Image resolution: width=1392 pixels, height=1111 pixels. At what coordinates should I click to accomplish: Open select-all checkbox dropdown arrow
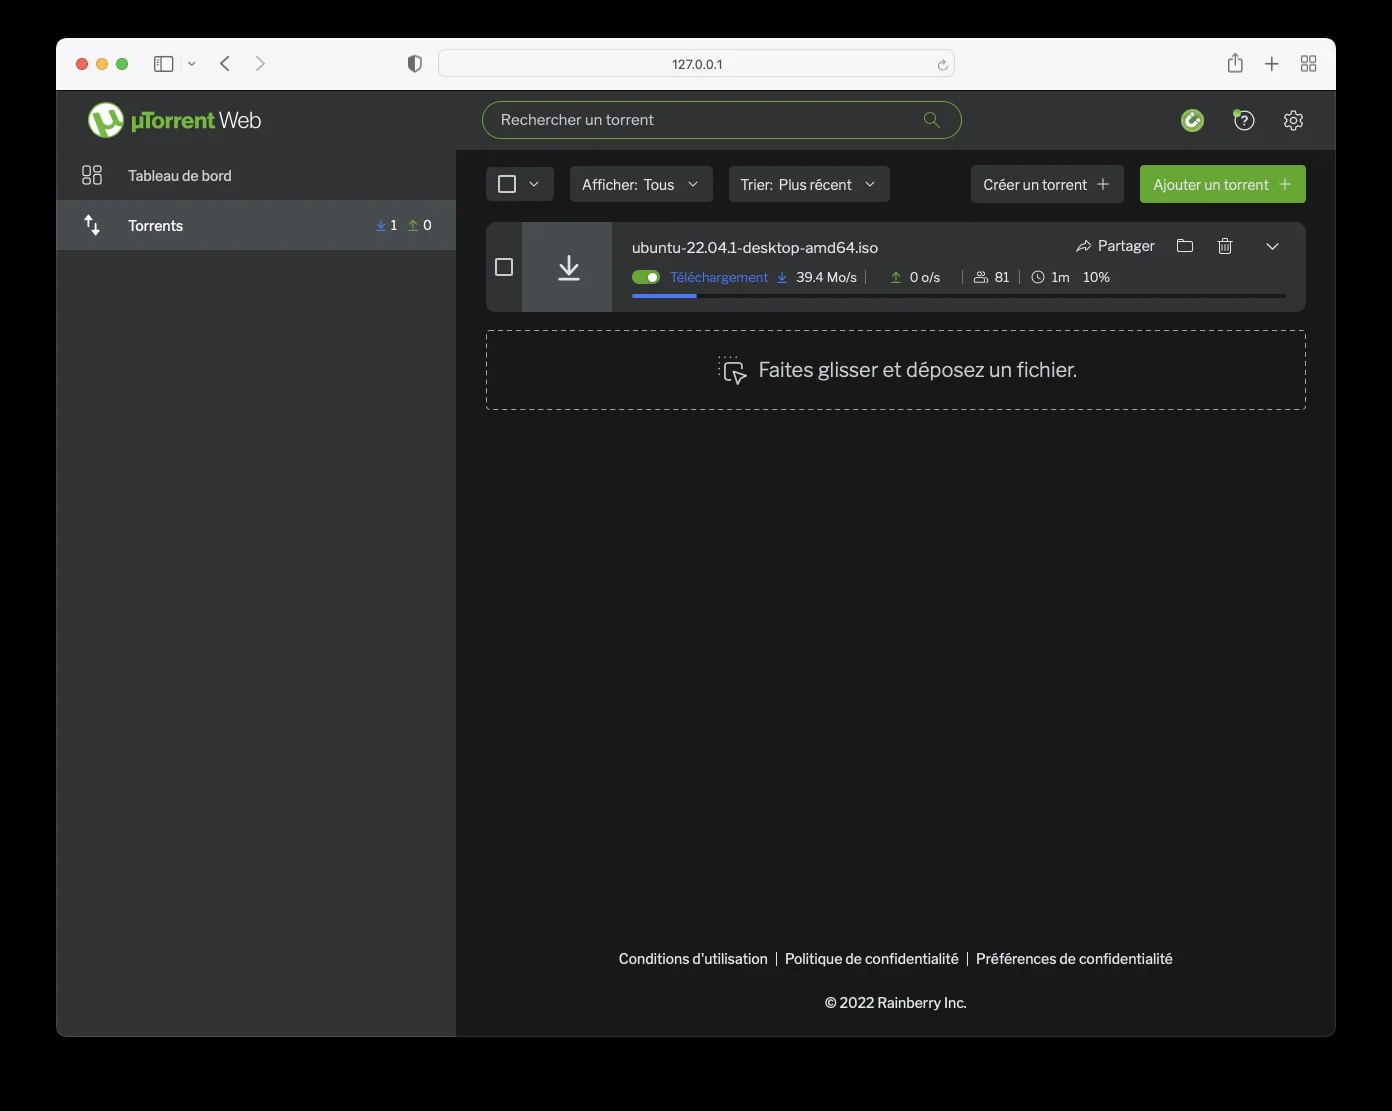(x=534, y=184)
